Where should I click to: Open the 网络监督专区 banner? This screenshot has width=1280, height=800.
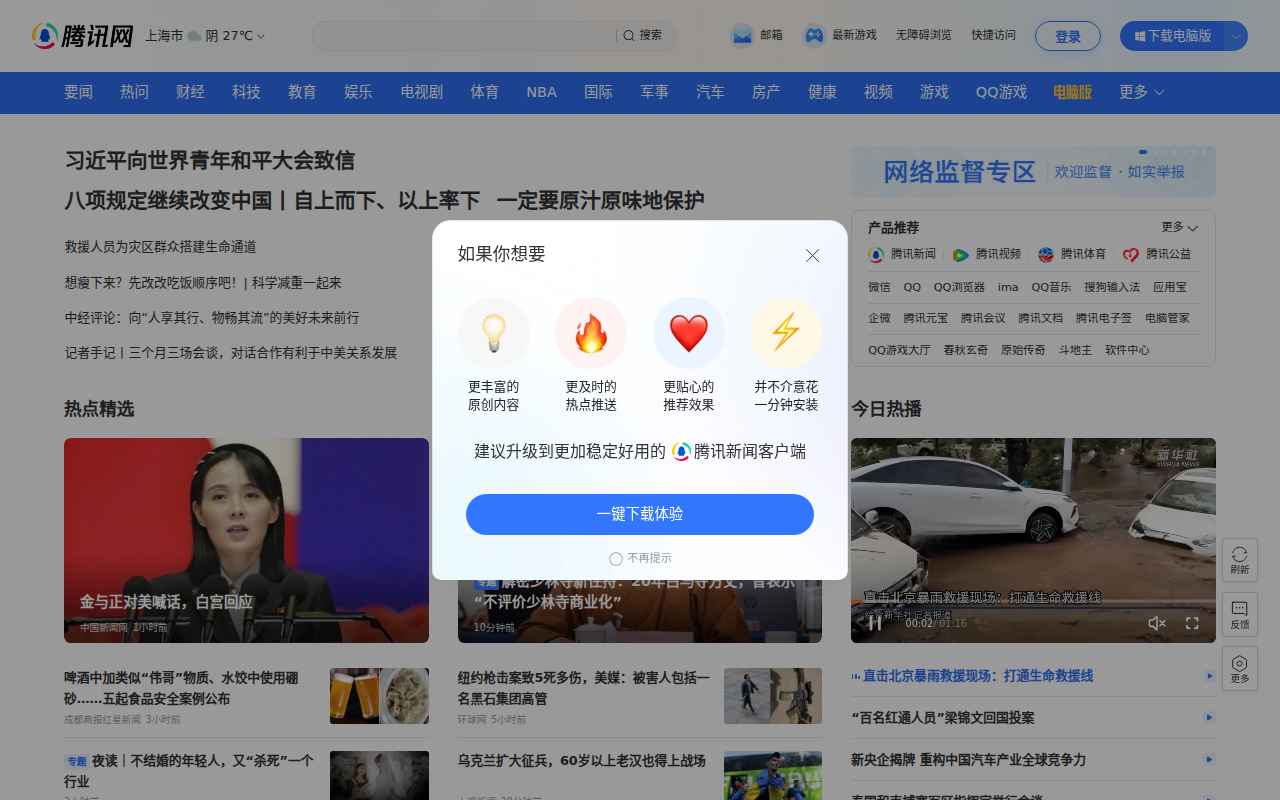[1033, 172]
